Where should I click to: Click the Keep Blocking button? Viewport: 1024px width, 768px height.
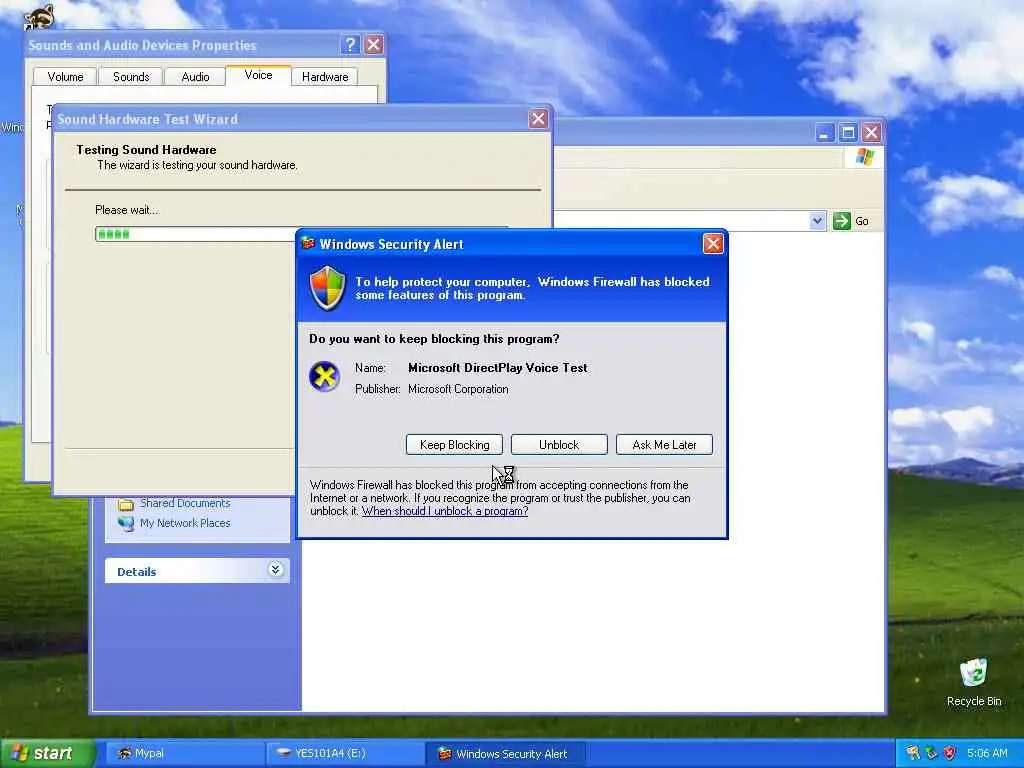click(x=454, y=445)
